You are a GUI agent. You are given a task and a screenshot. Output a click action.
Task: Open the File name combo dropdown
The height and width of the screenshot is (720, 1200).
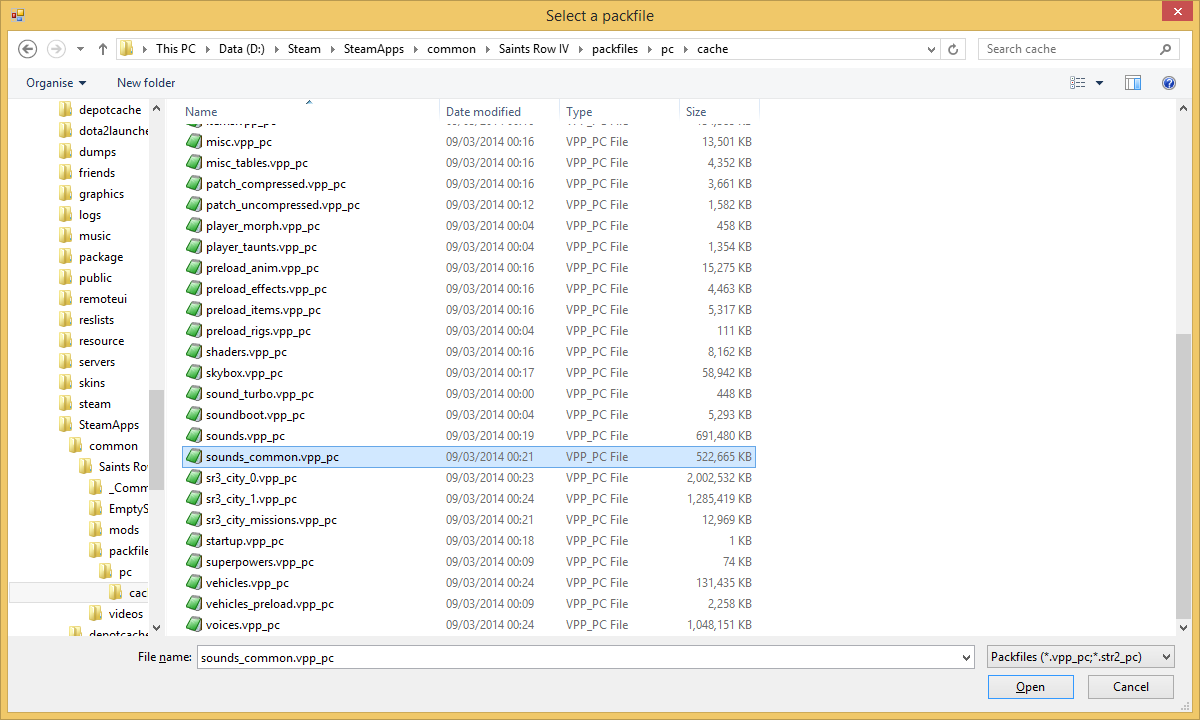[965, 657]
